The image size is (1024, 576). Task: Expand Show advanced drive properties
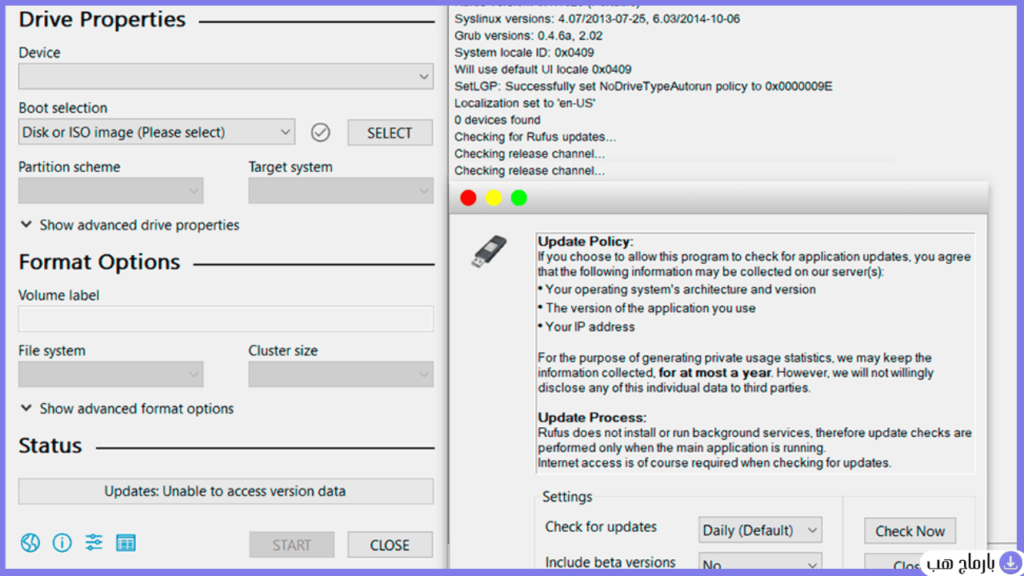130,225
